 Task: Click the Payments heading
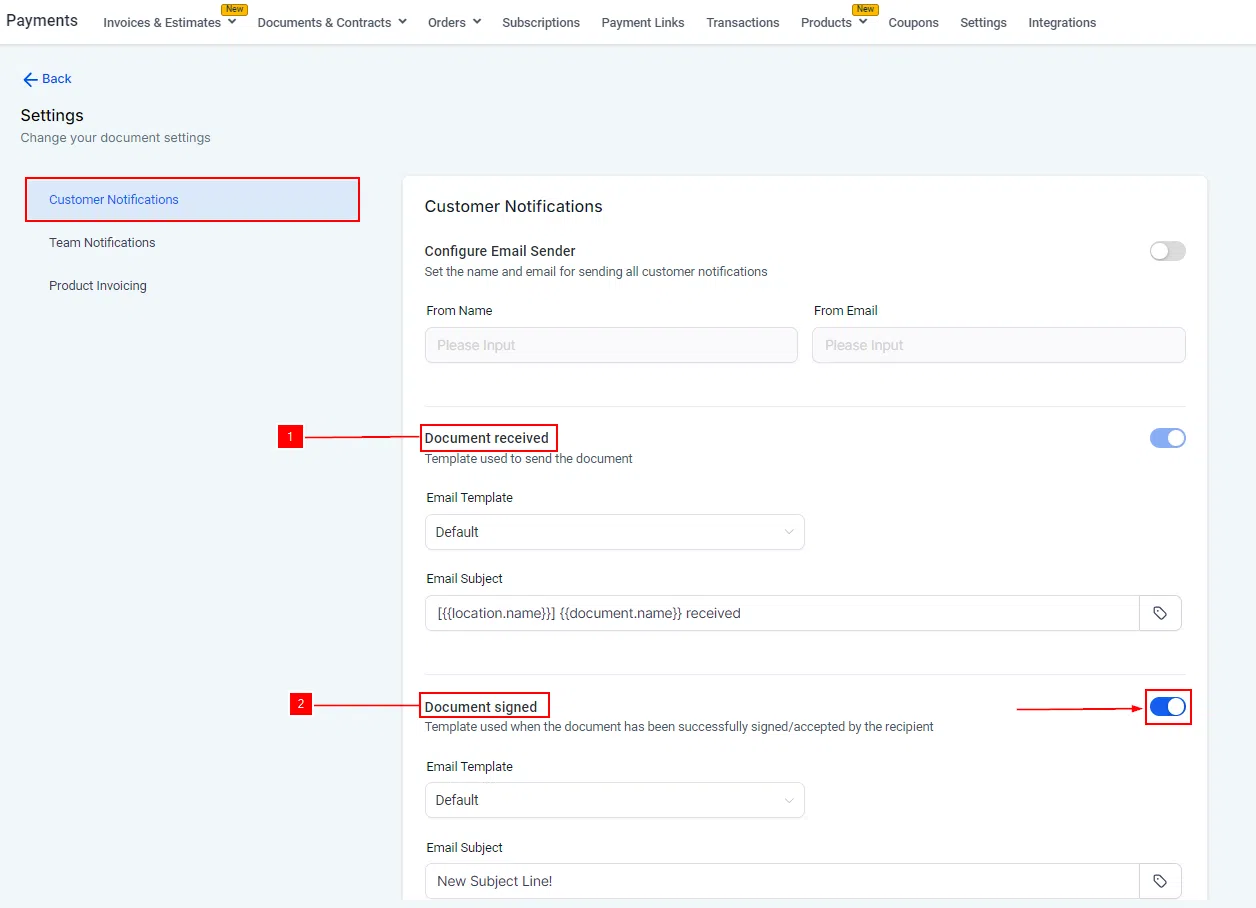(x=42, y=20)
